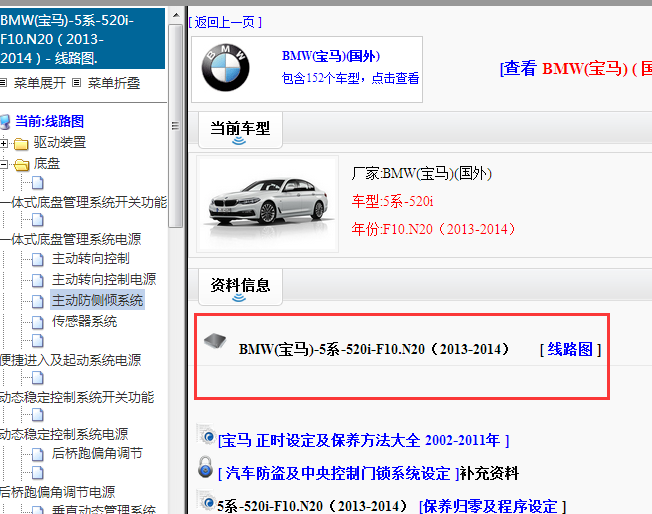Click the panel splitter grip handle

(x=175, y=126)
